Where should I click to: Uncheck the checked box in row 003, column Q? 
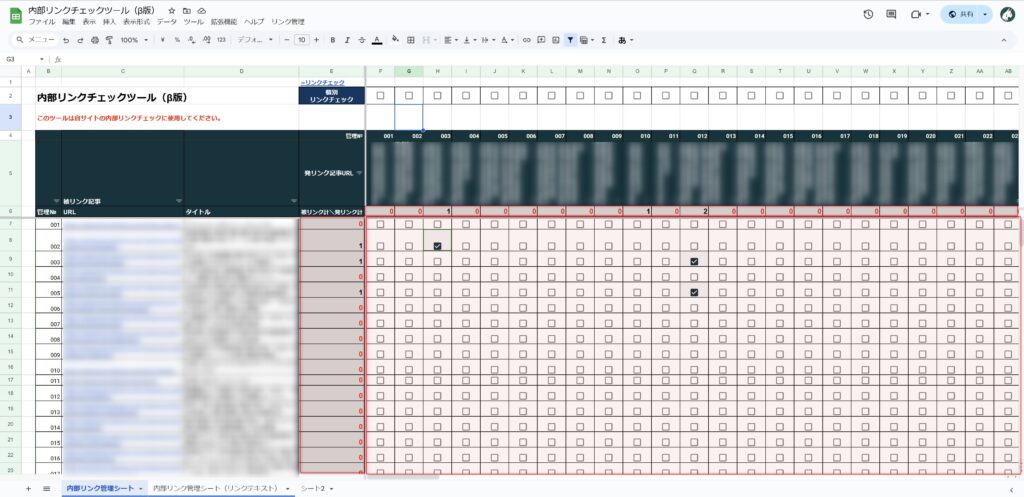click(x=695, y=261)
